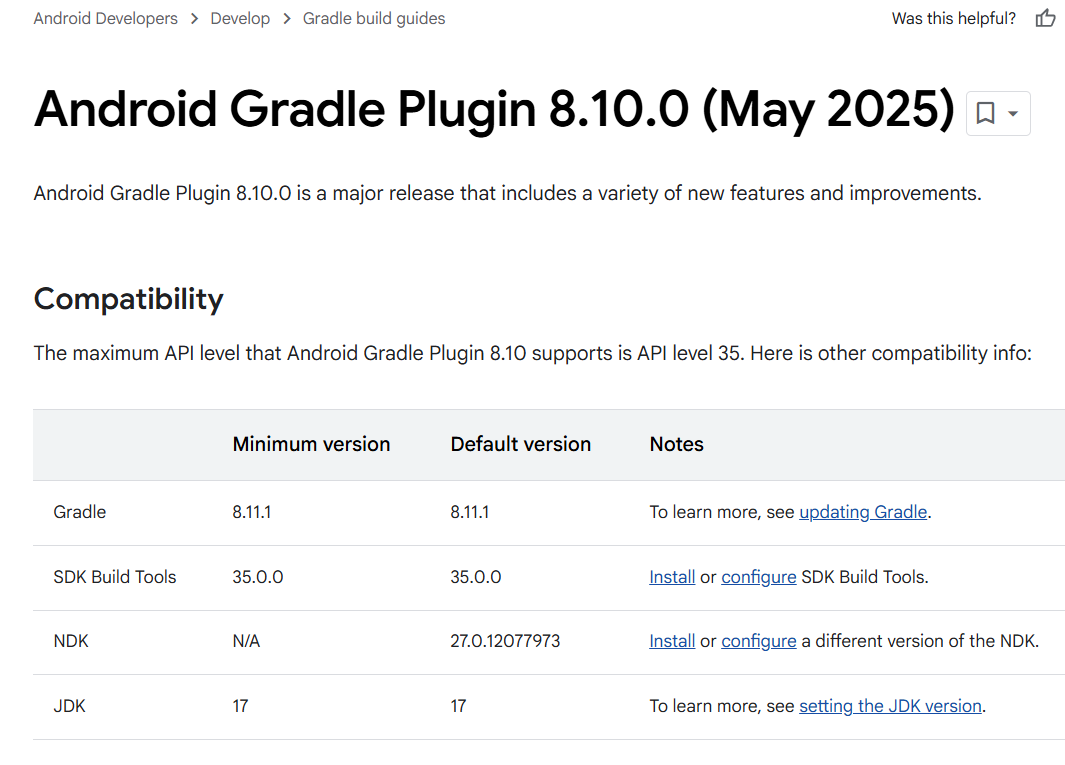Click the 'N/A' minimum version cell
The height and width of the screenshot is (765, 1065).
[x=246, y=641]
